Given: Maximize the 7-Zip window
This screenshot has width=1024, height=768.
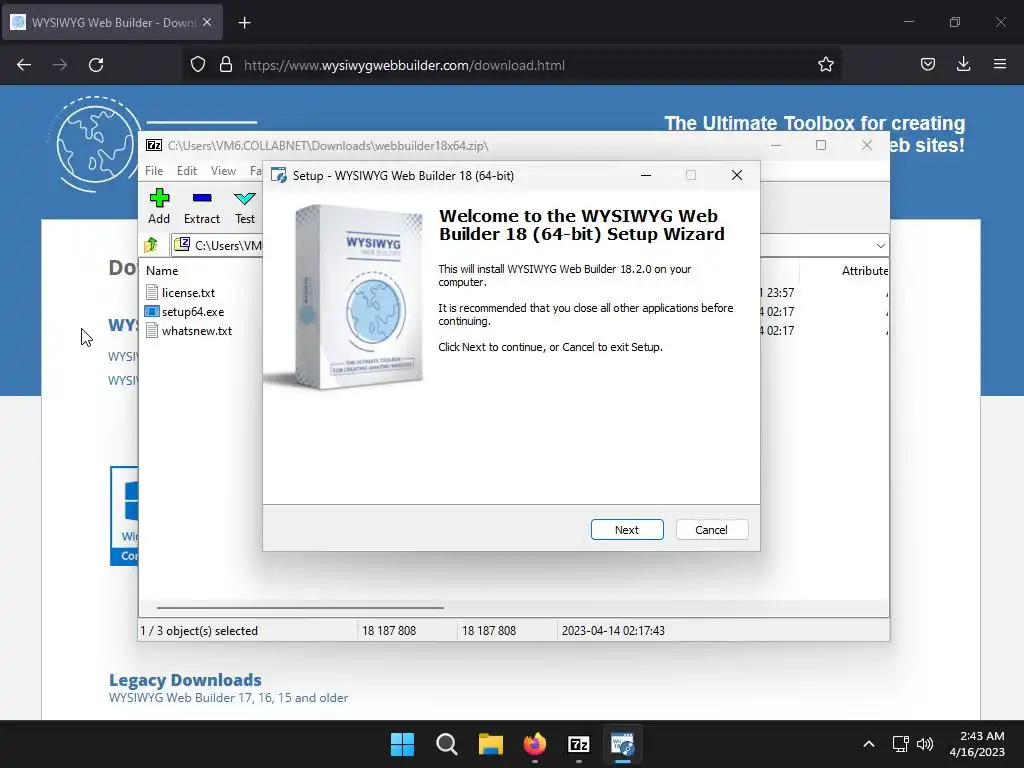Looking at the screenshot, I should coord(821,145).
